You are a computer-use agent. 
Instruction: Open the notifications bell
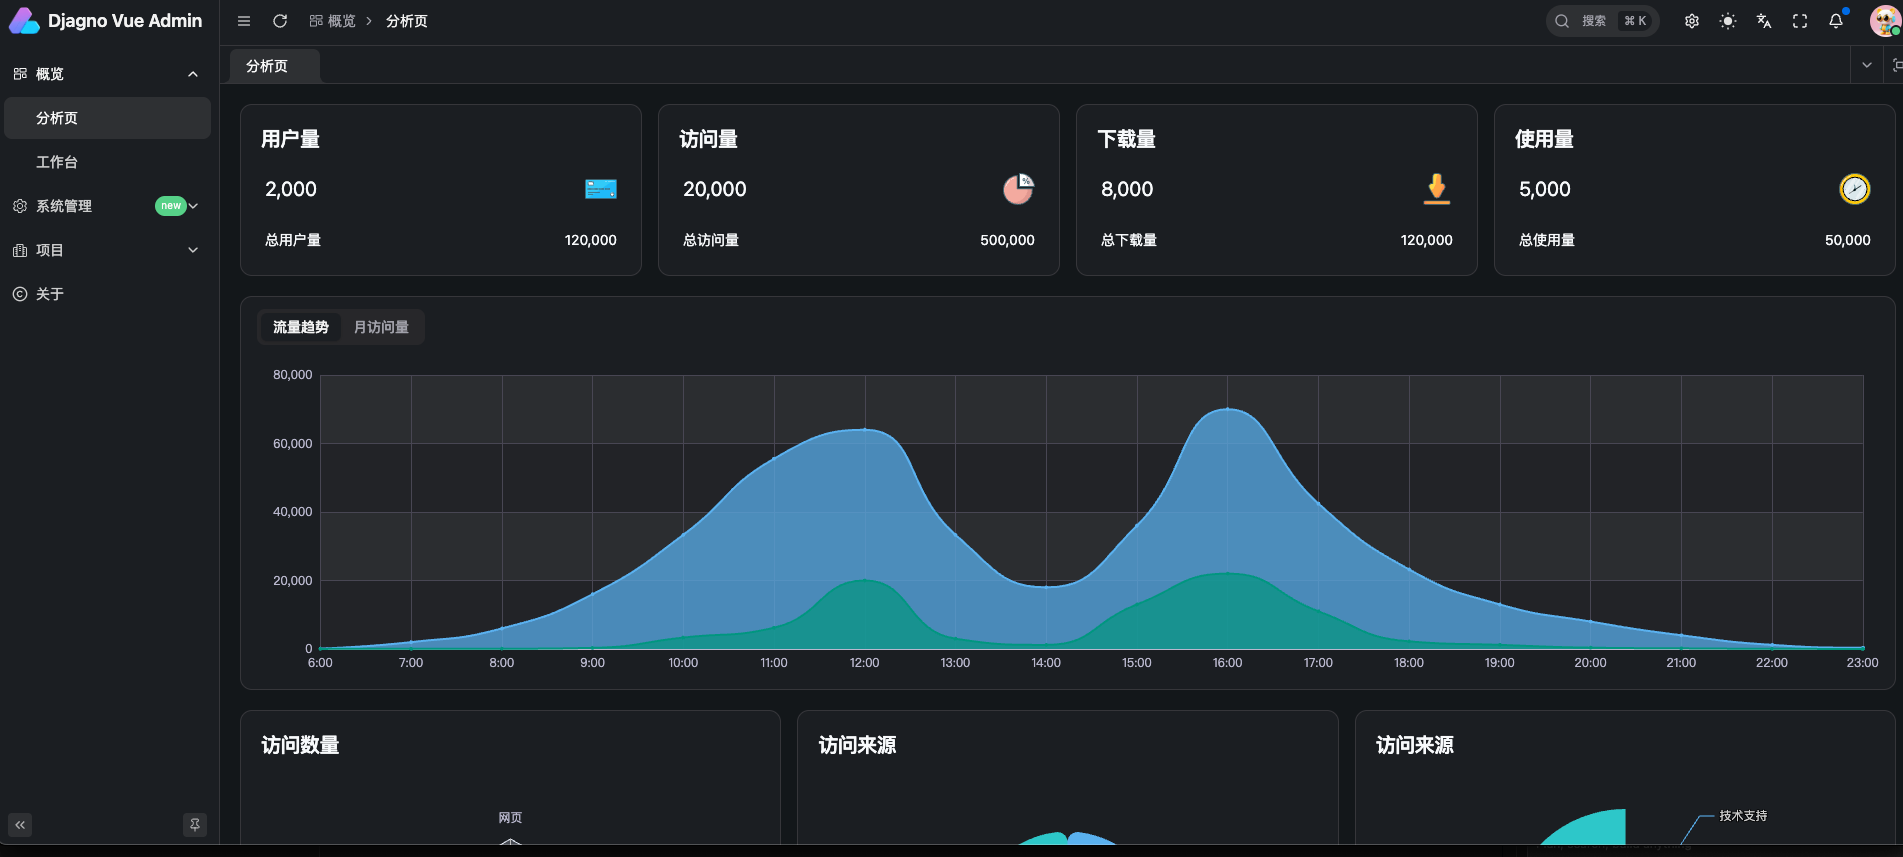[x=1835, y=21]
